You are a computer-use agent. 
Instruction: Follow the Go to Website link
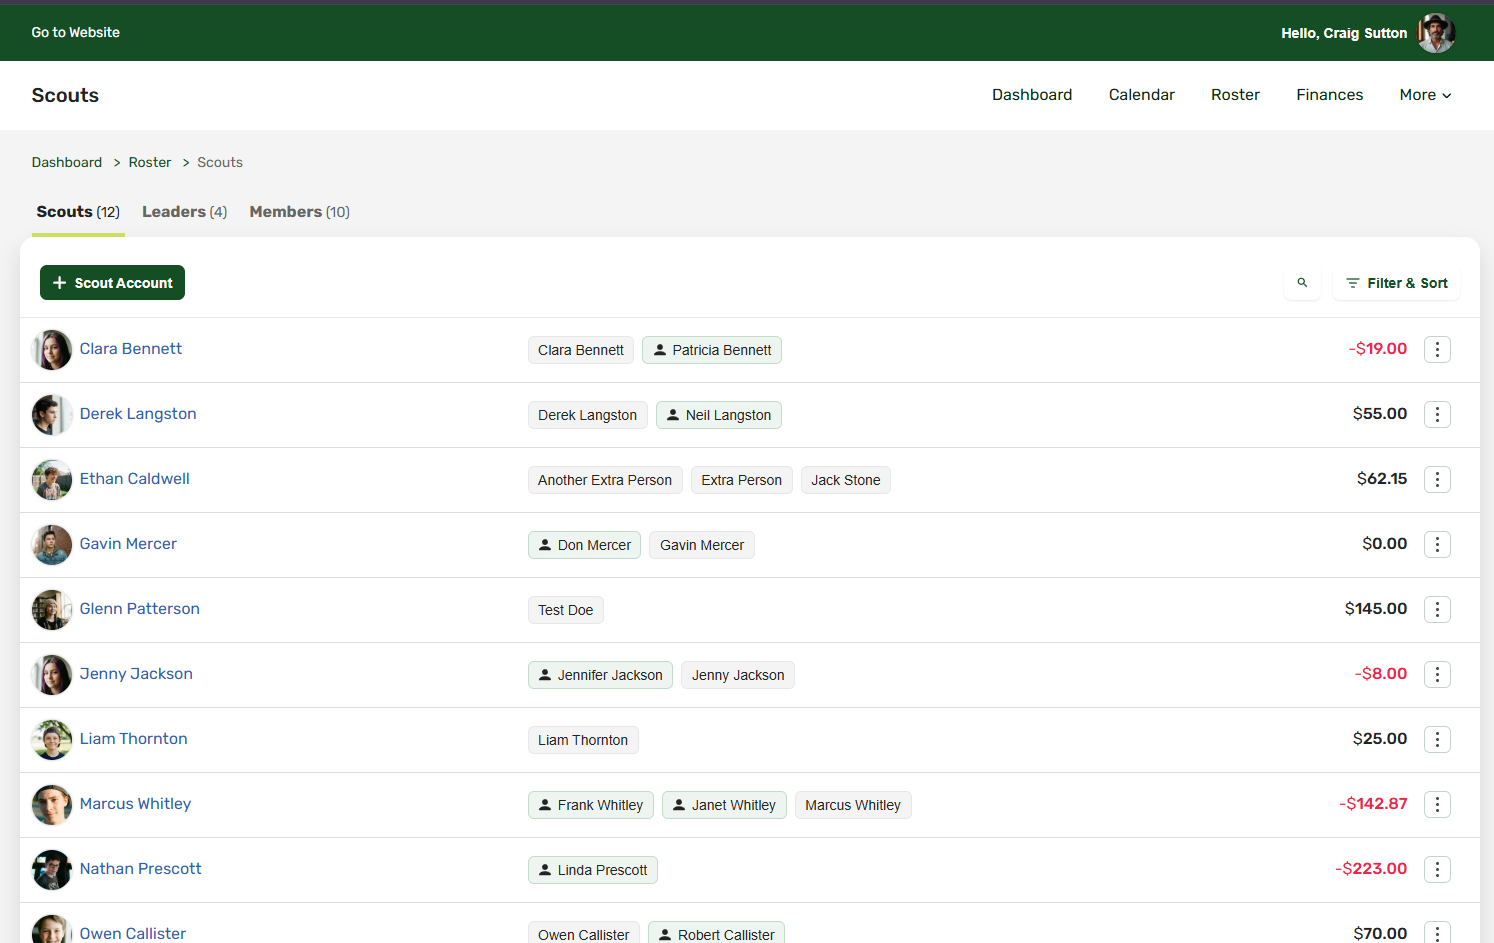click(76, 33)
